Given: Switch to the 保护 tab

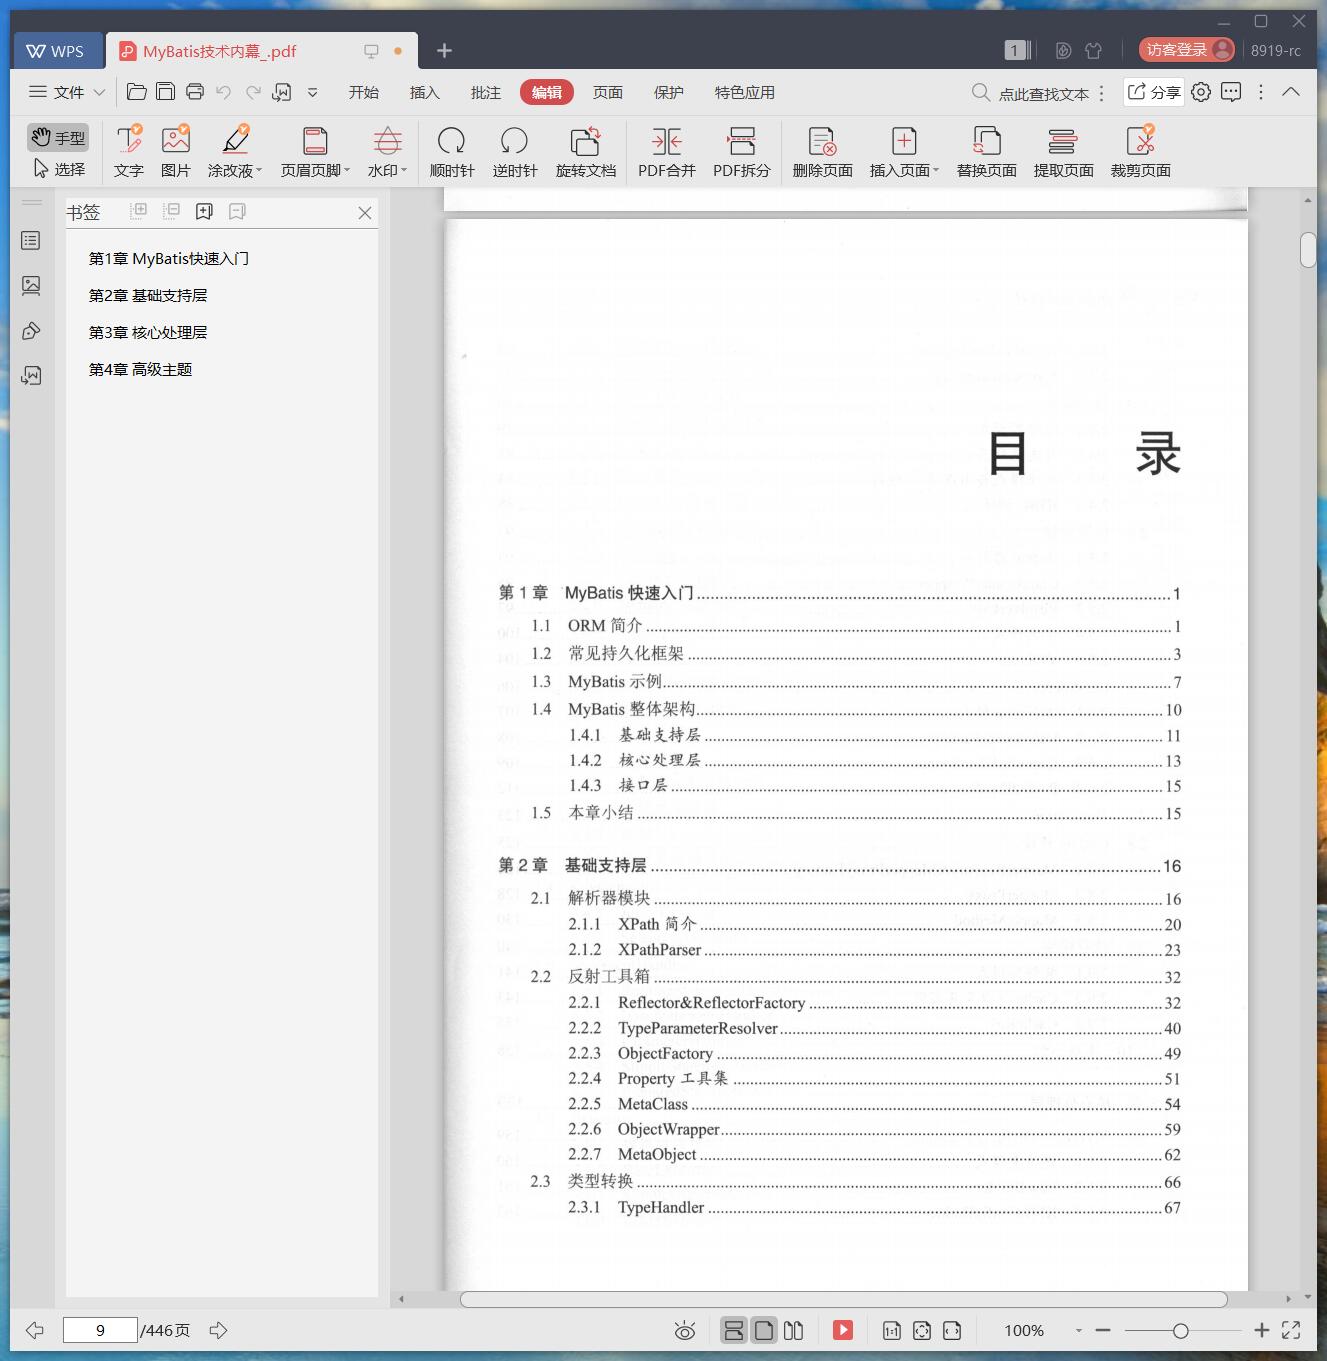Looking at the screenshot, I should click(668, 92).
